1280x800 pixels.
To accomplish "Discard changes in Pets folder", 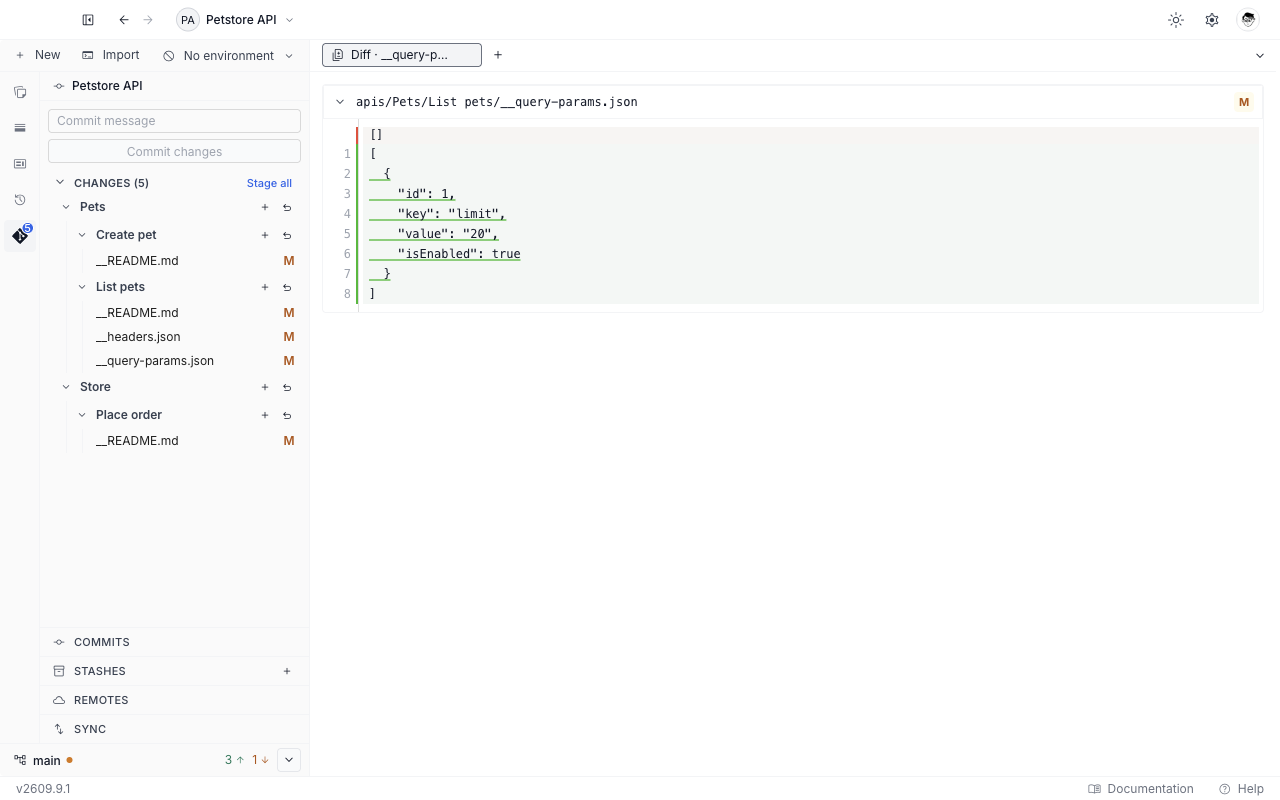I will (287, 207).
